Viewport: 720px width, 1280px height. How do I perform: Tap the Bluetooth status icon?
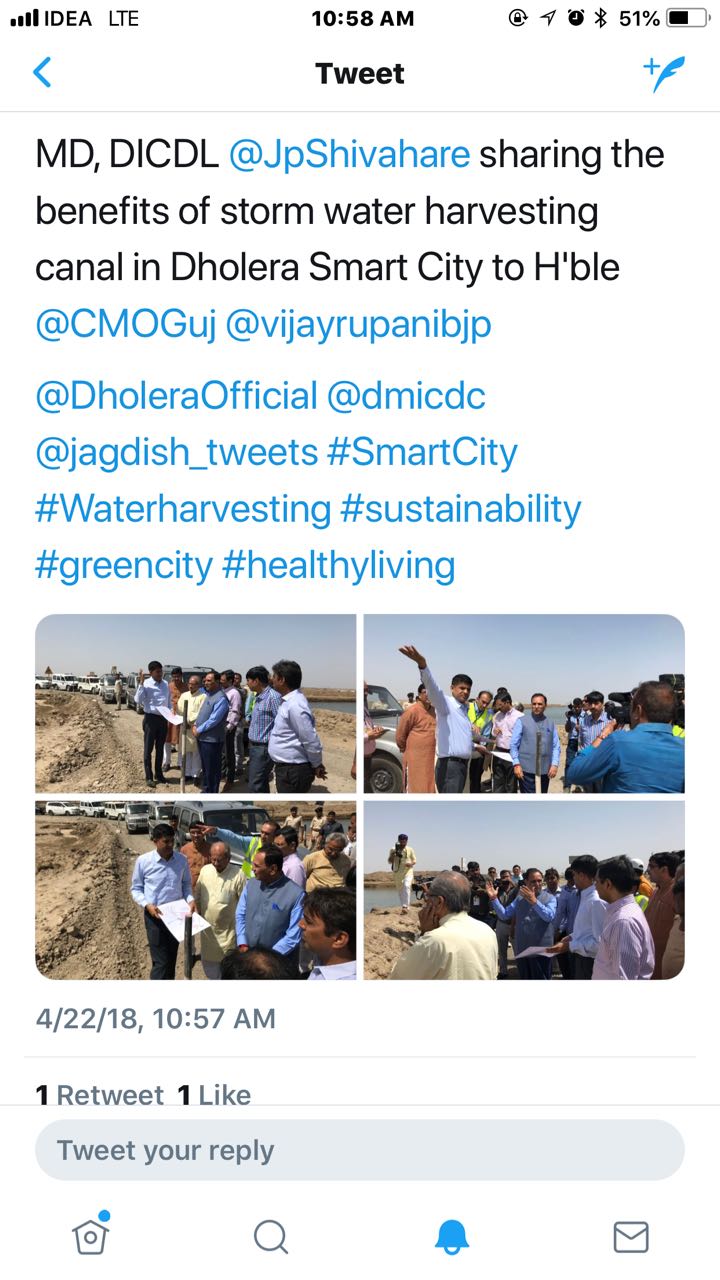click(601, 18)
